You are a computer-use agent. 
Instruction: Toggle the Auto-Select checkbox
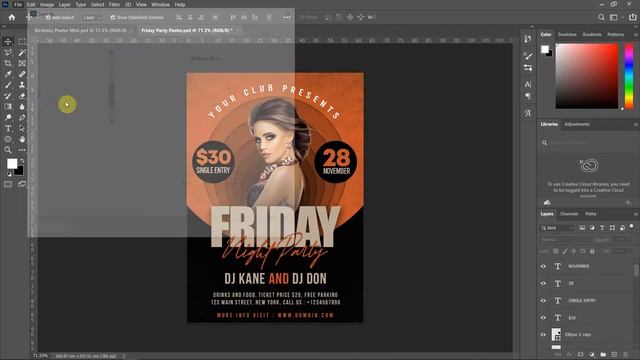[x=48, y=18]
